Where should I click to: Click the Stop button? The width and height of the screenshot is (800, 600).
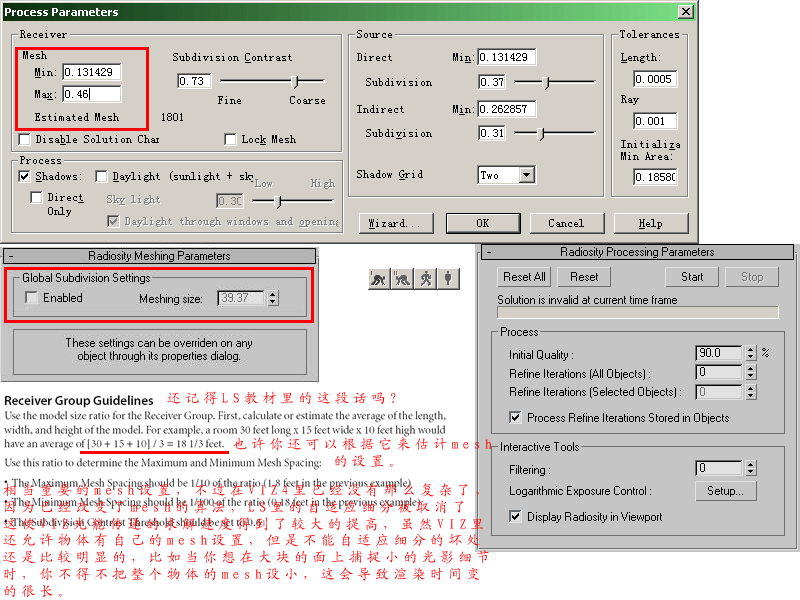point(752,277)
